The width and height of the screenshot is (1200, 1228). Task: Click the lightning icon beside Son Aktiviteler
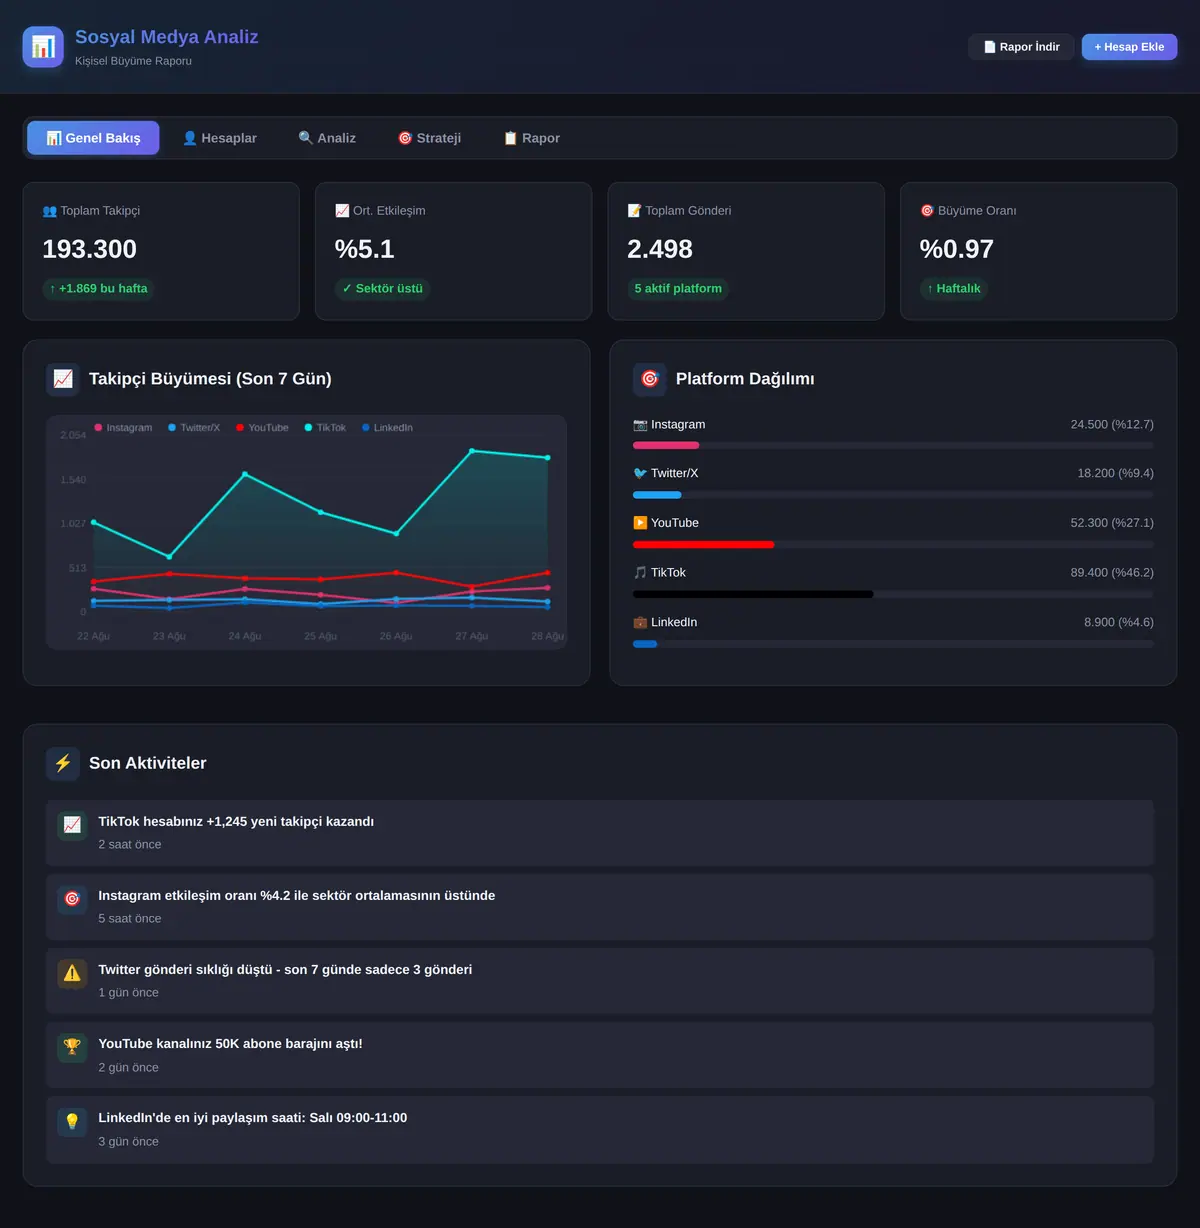(63, 763)
